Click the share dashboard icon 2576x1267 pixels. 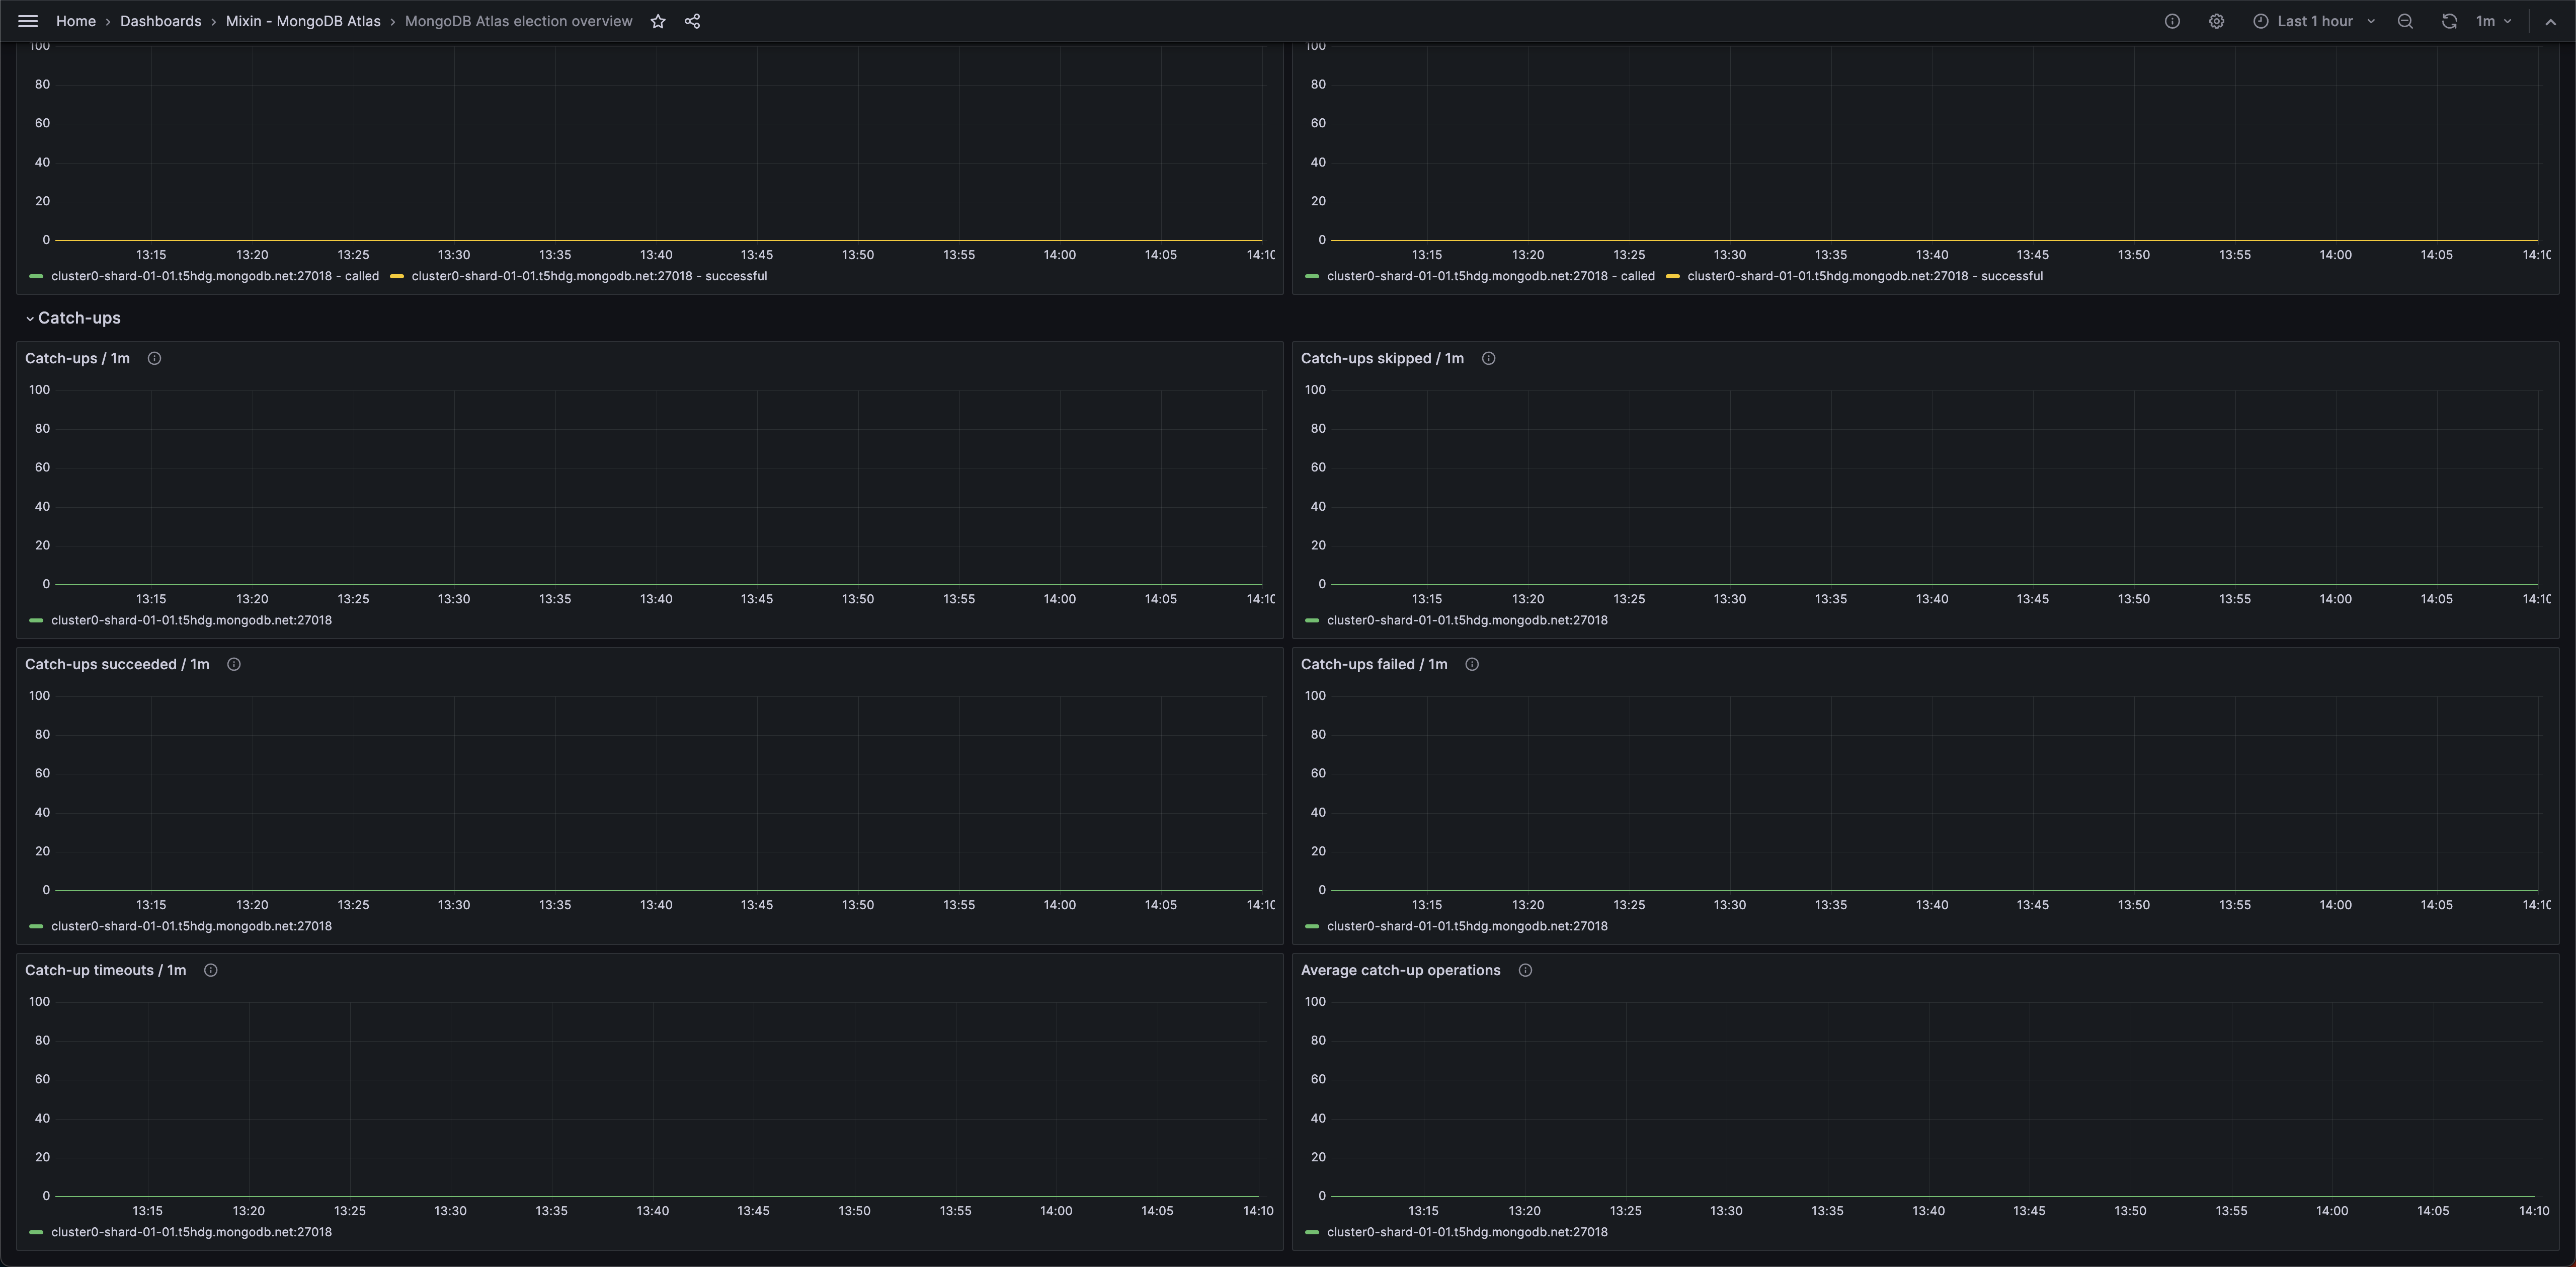point(692,21)
